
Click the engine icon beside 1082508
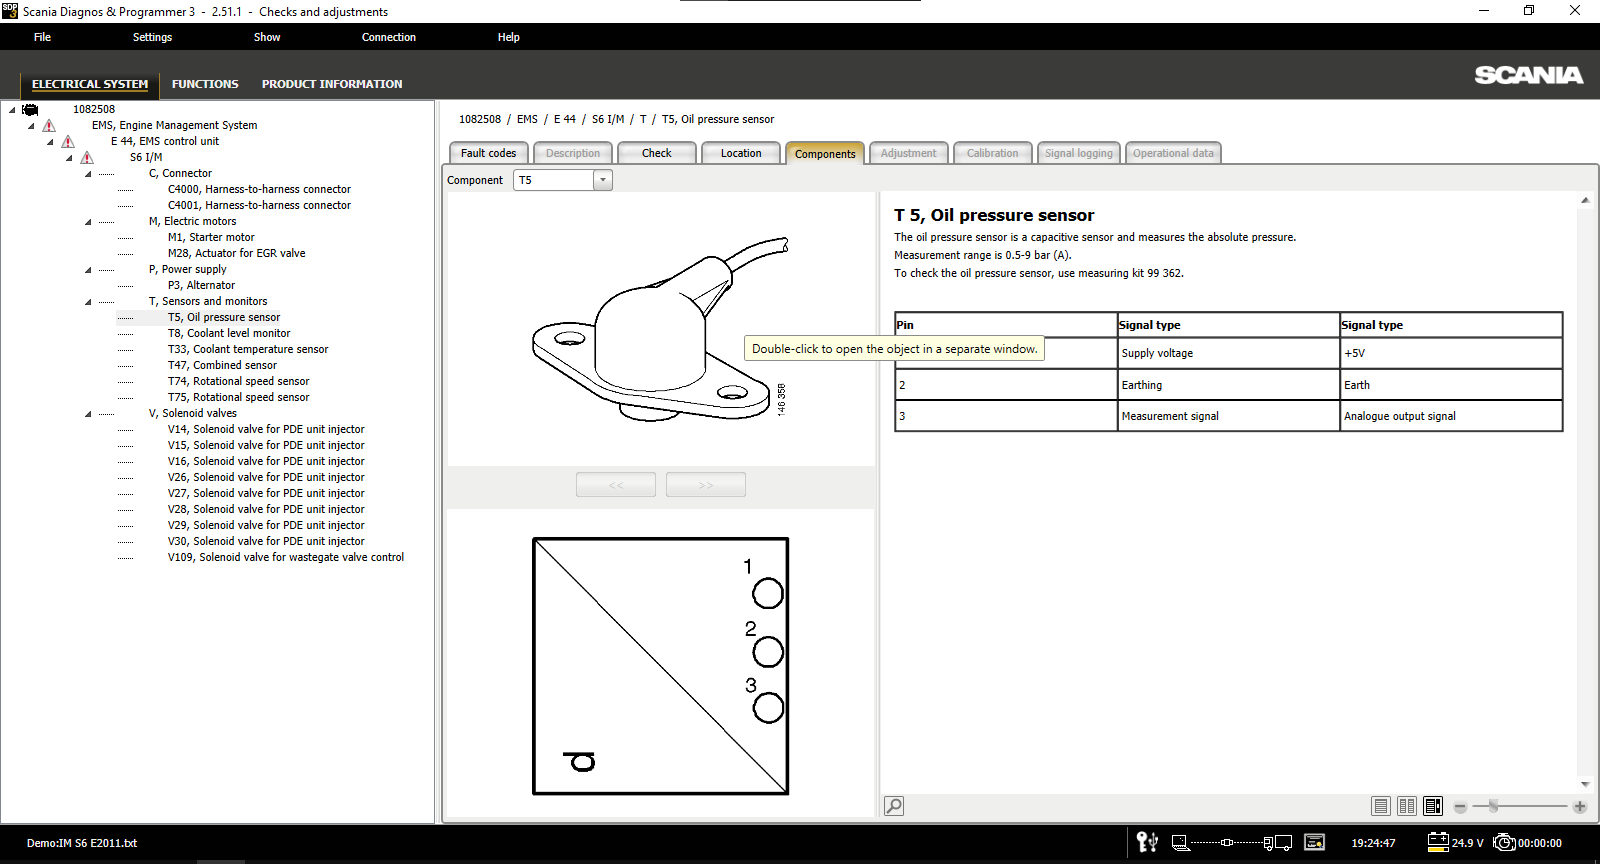tap(31, 110)
